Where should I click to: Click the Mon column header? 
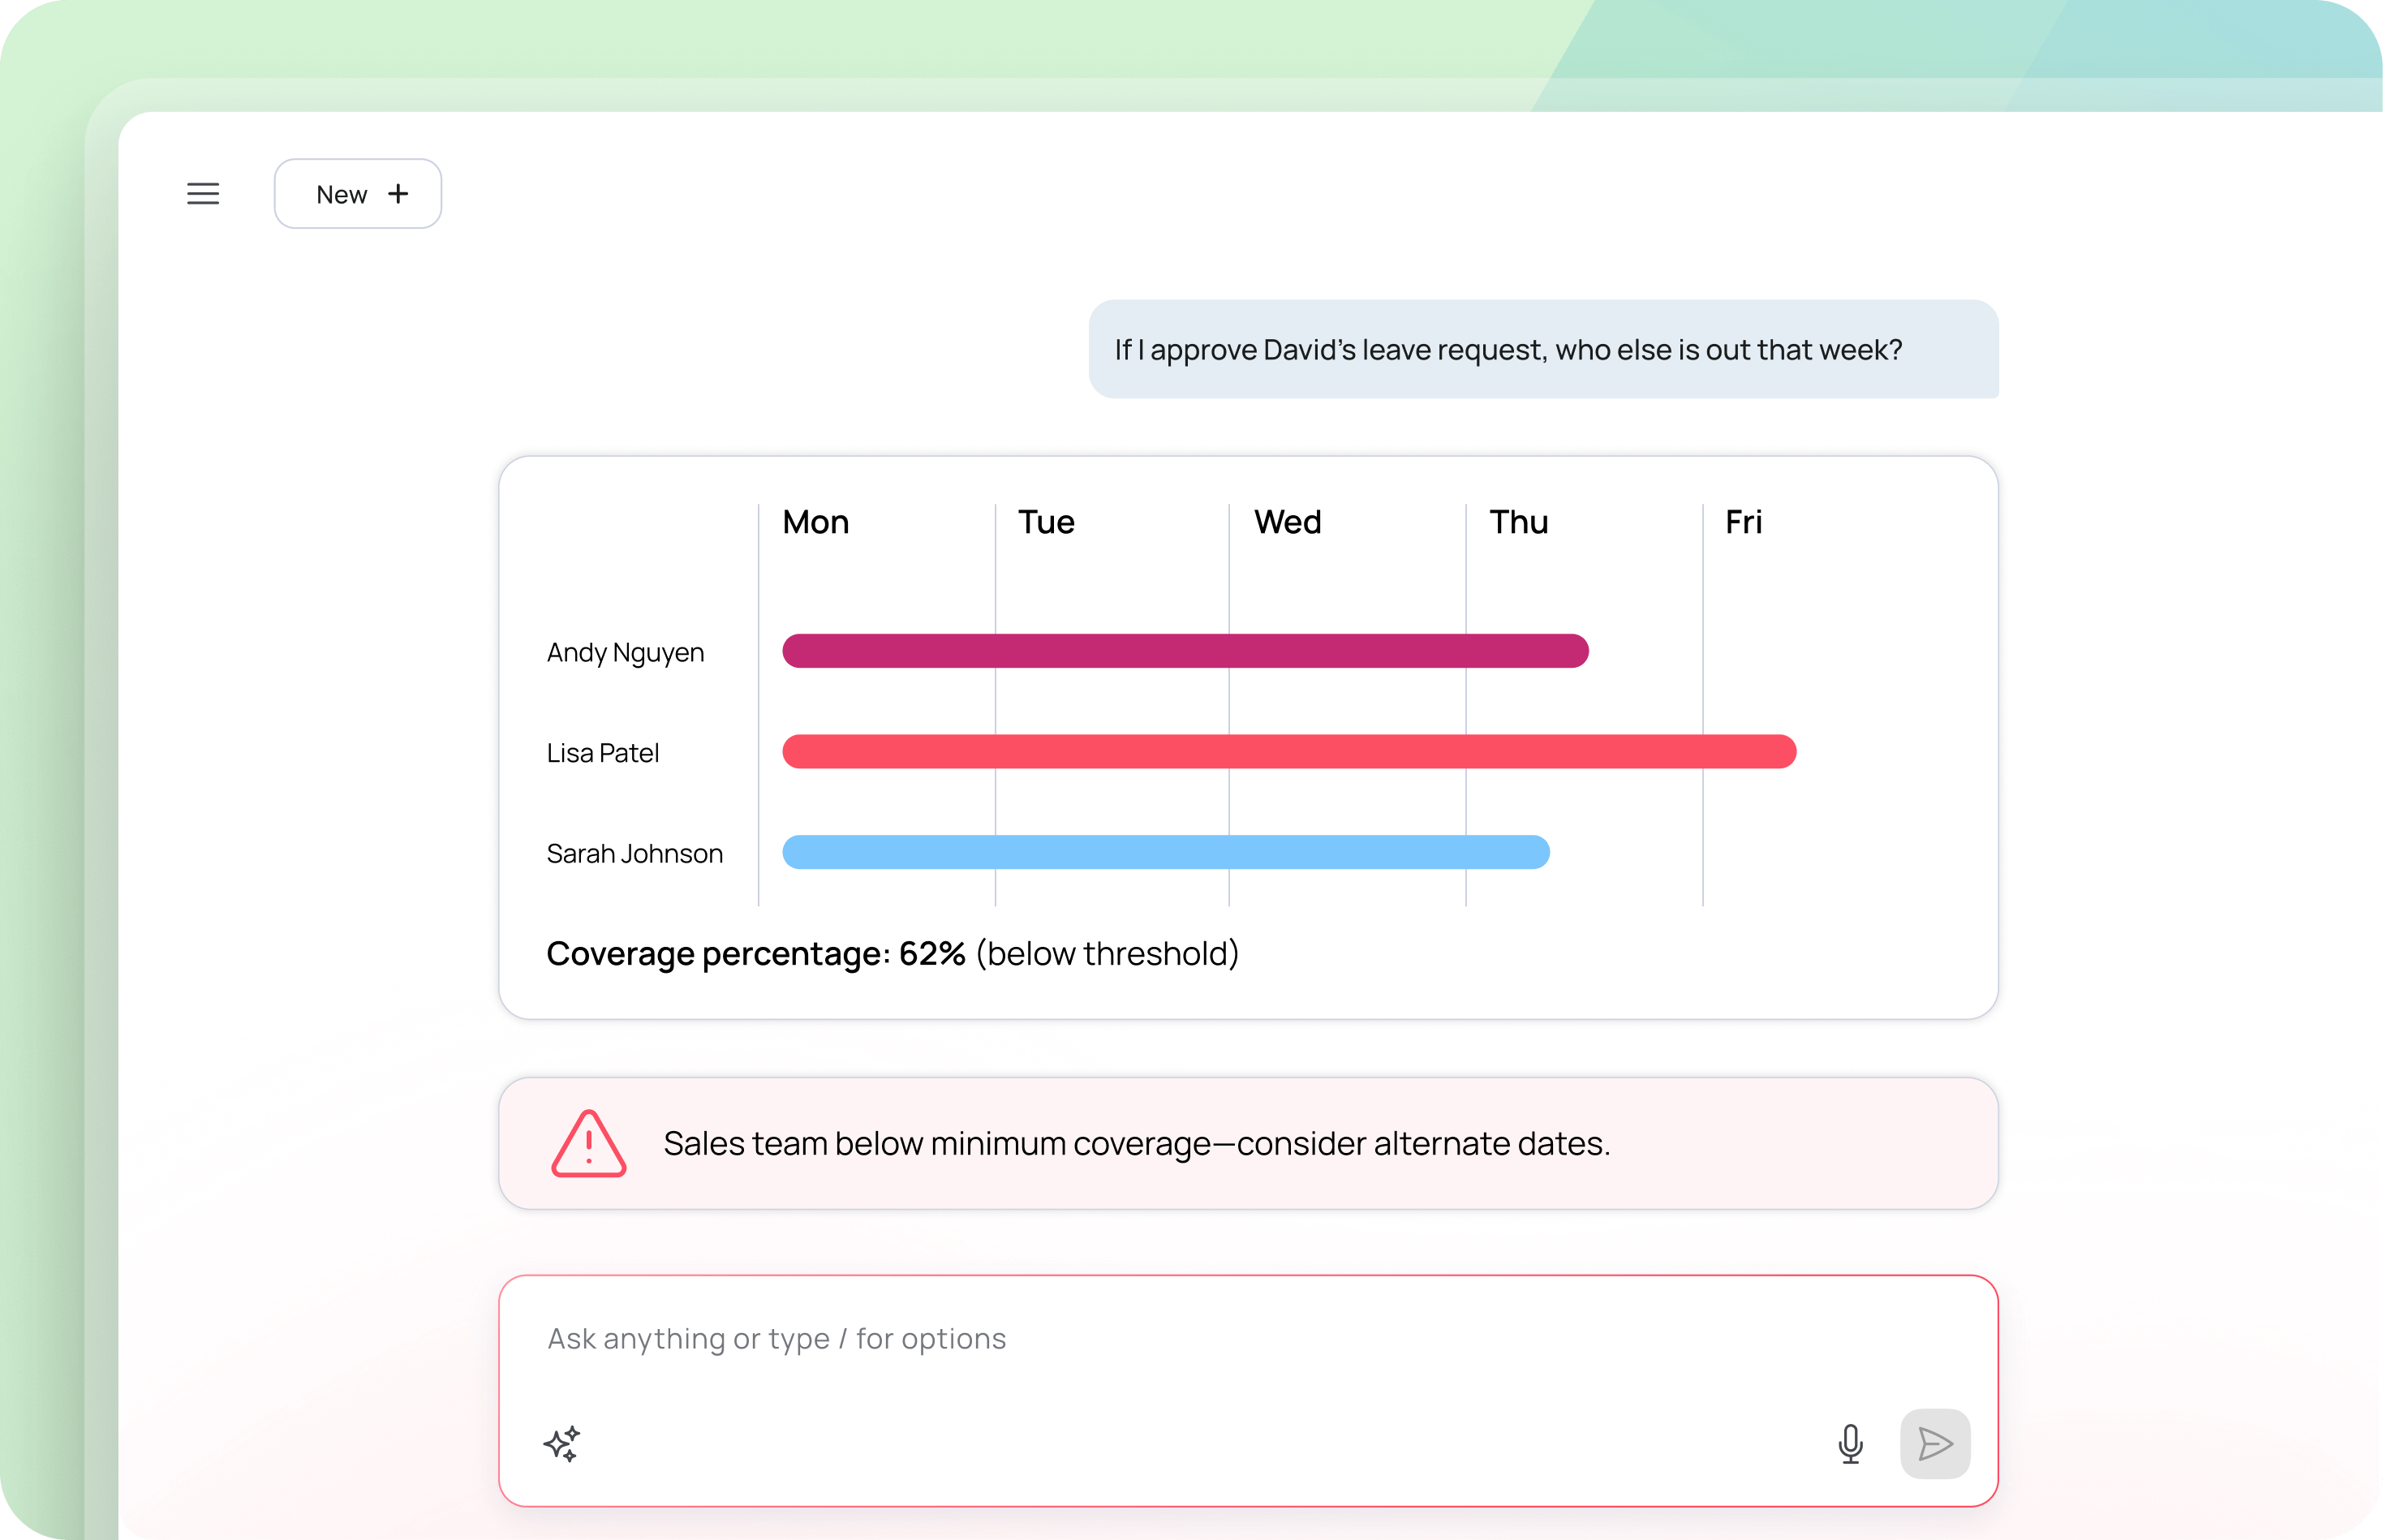point(815,522)
